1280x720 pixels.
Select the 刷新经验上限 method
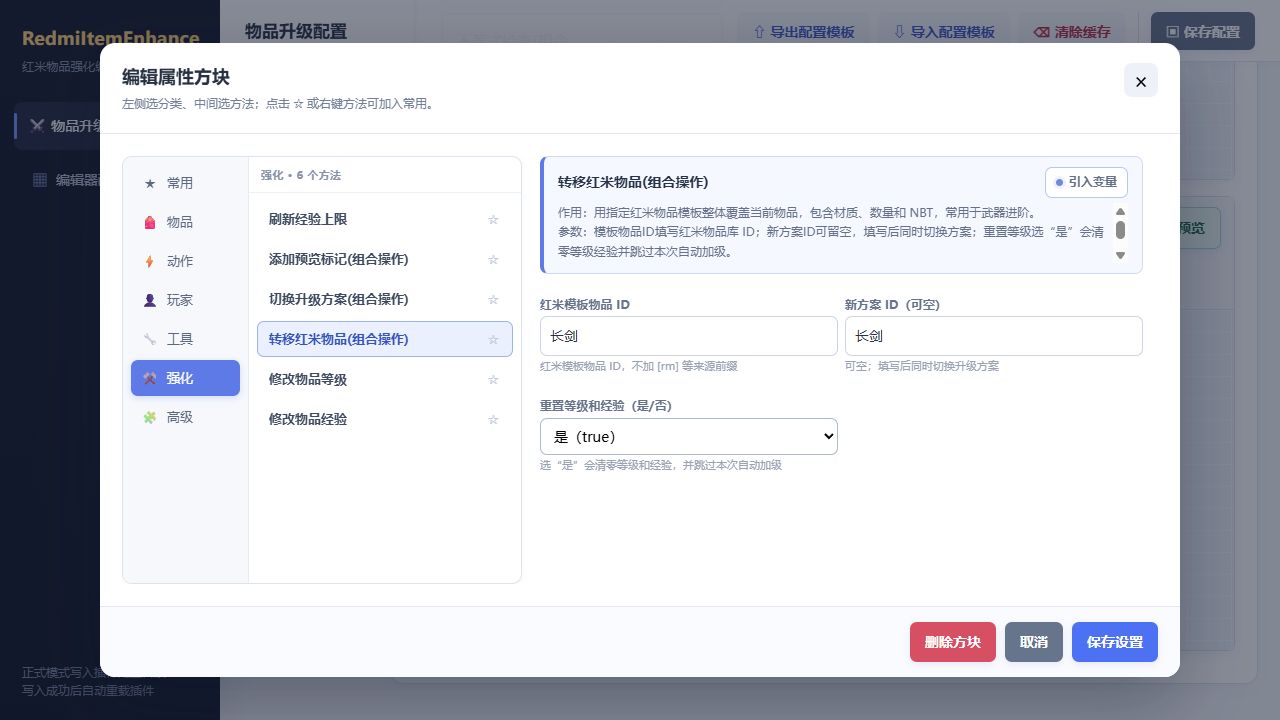click(385, 220)
